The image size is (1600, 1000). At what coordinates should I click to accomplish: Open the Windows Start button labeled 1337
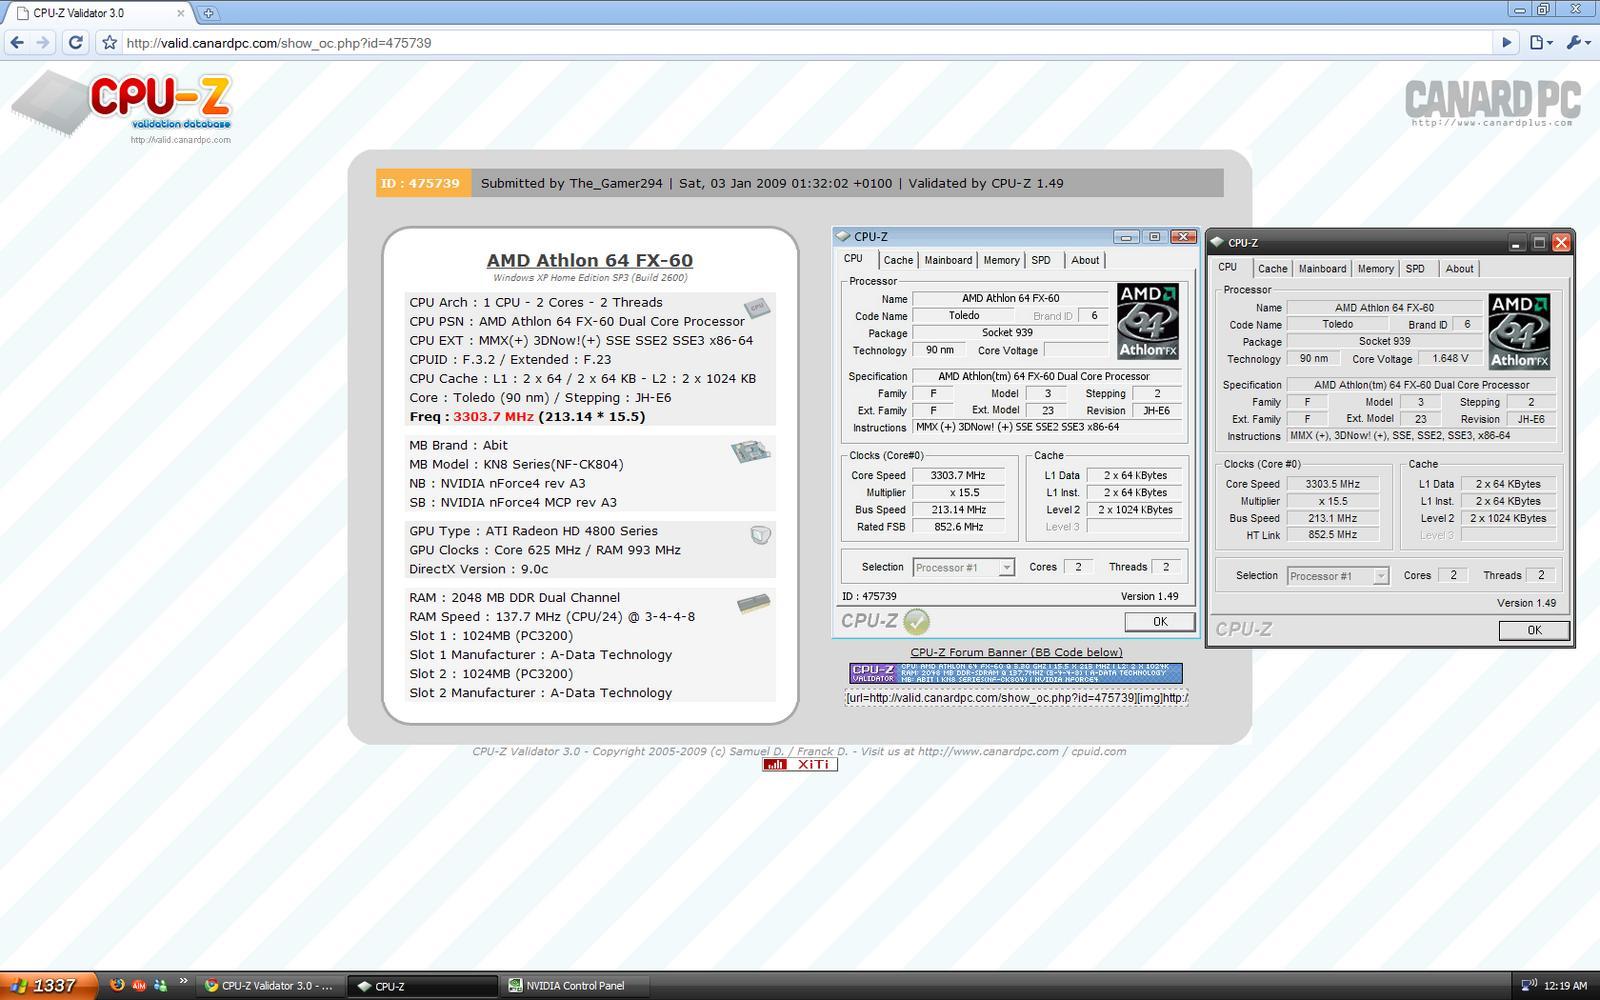(x=49, y=985)
